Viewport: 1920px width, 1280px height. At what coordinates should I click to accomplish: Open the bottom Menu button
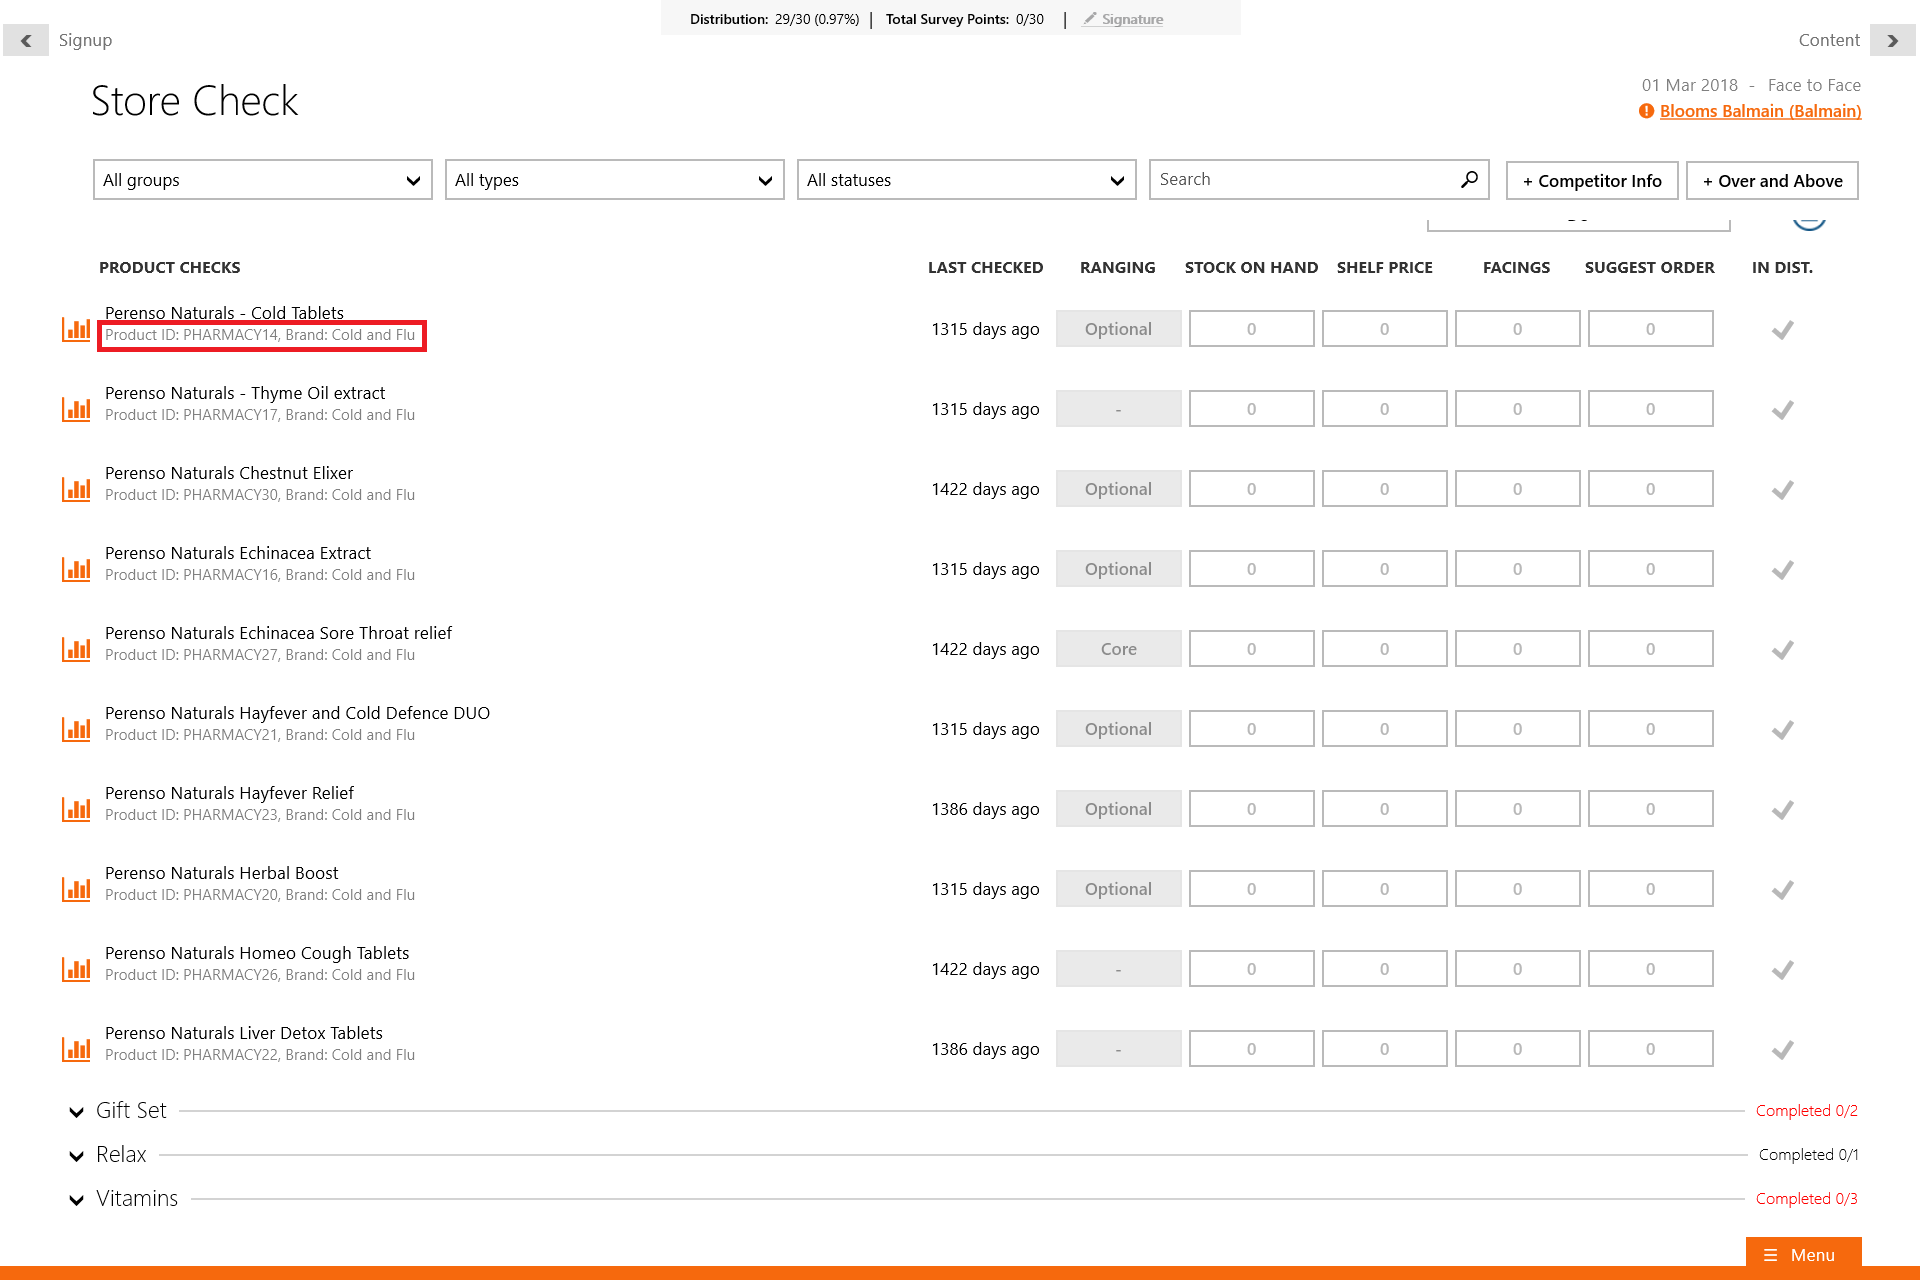[x=1802, y=1255]
